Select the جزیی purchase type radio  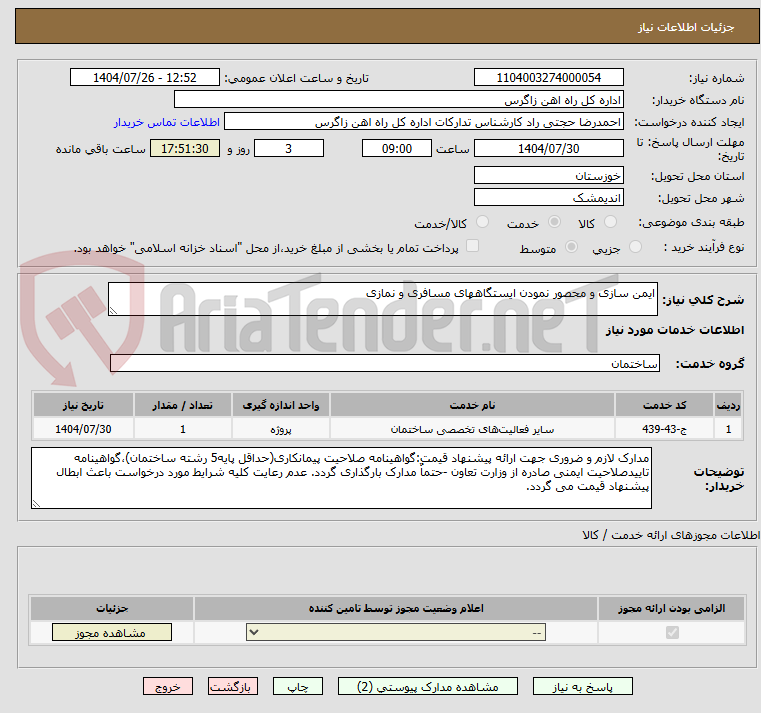click(x=635, y=247)
